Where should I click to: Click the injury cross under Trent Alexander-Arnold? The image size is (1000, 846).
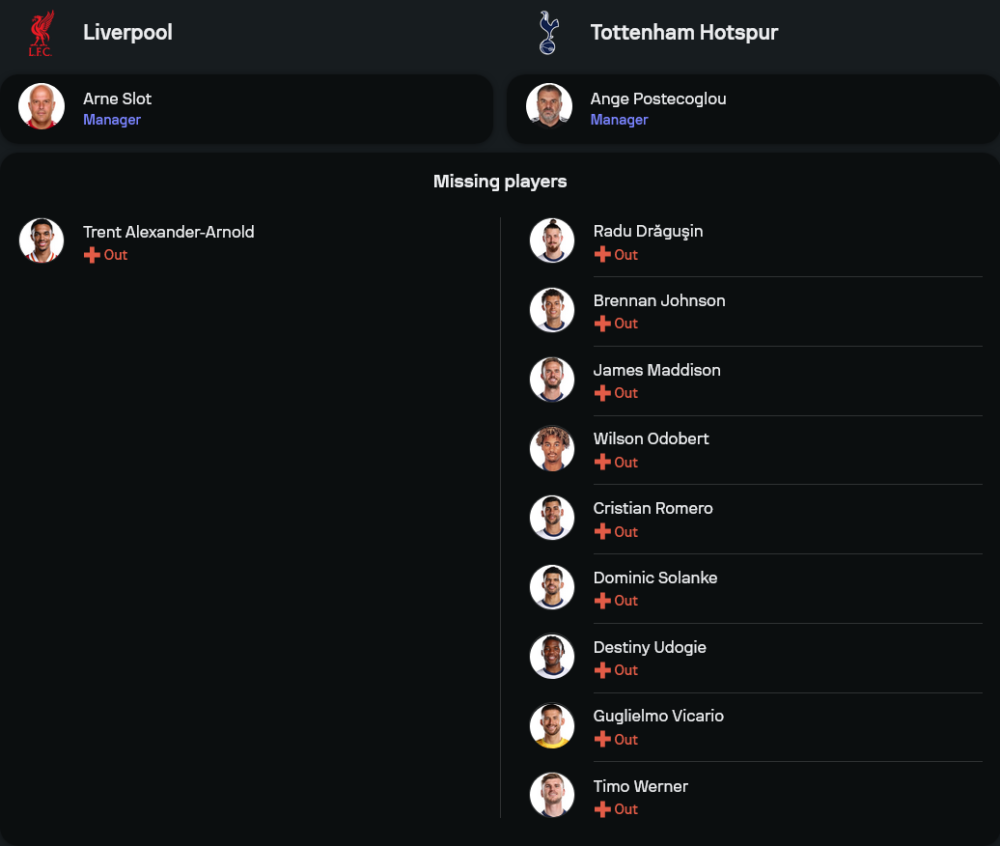tap(92, 255)
